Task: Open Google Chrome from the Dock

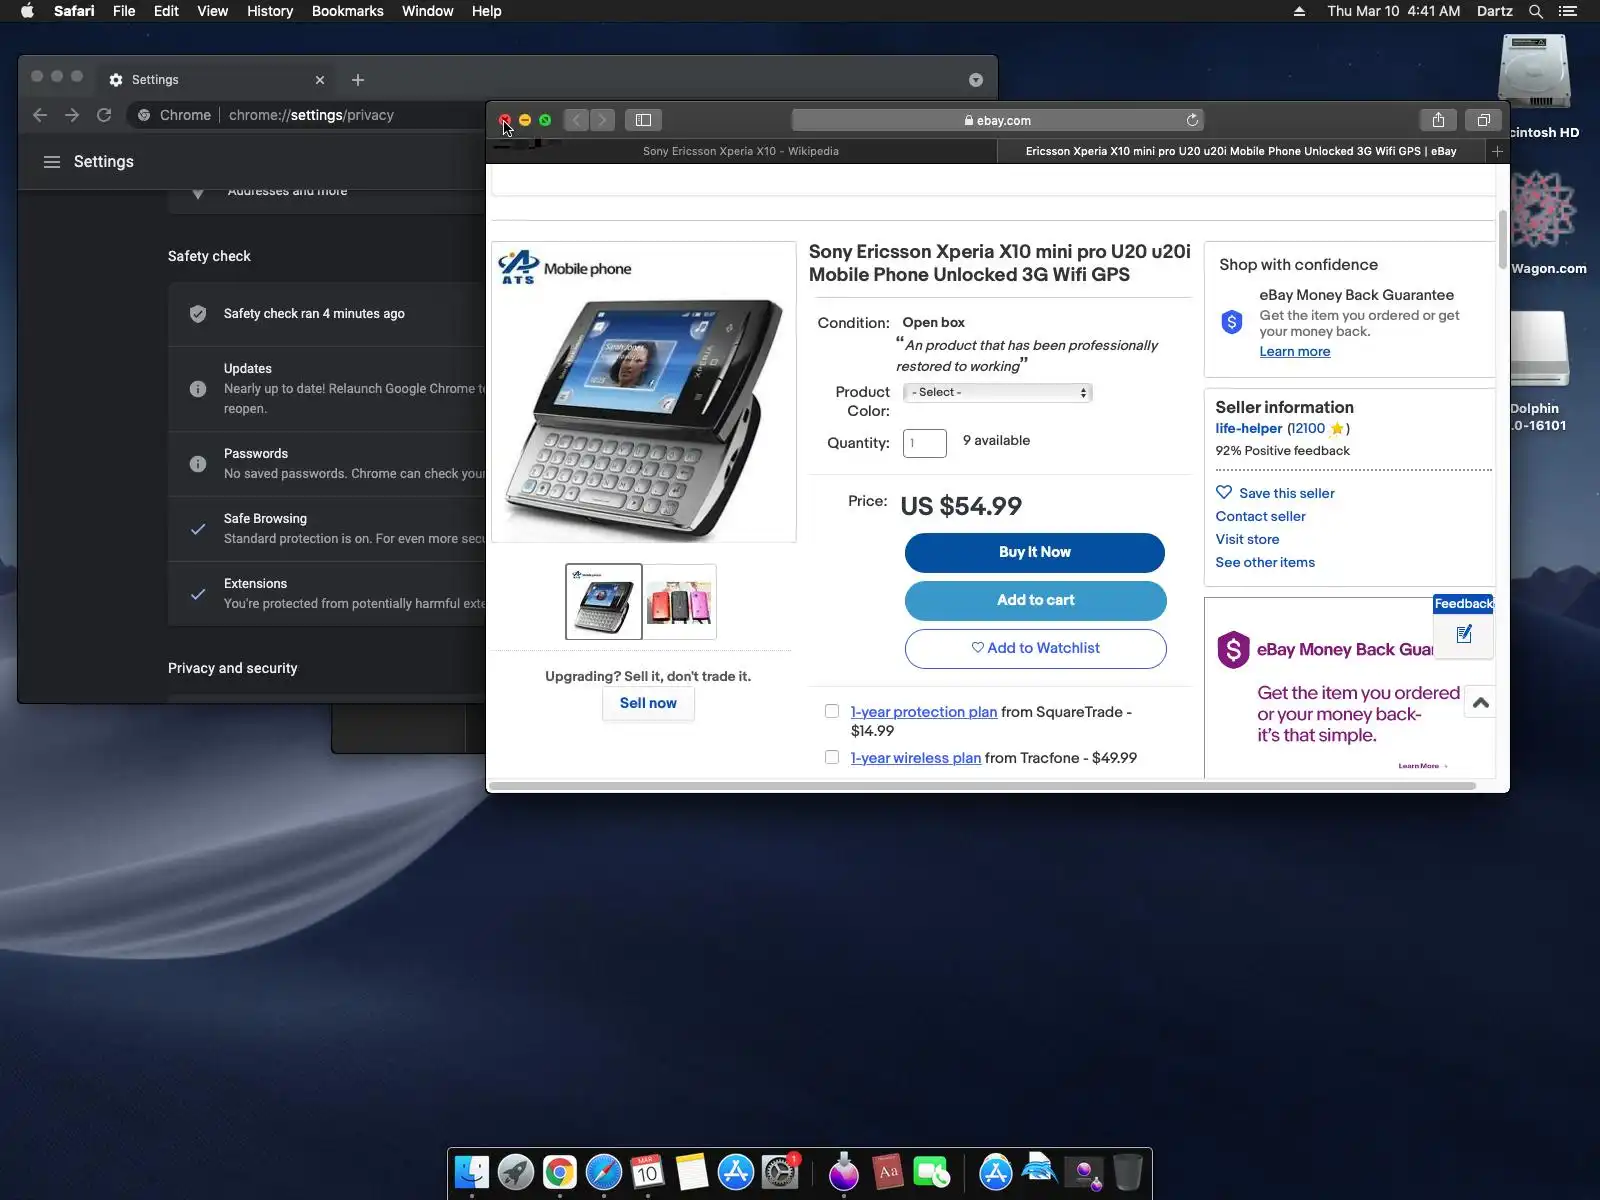Action: [560, 1172]
